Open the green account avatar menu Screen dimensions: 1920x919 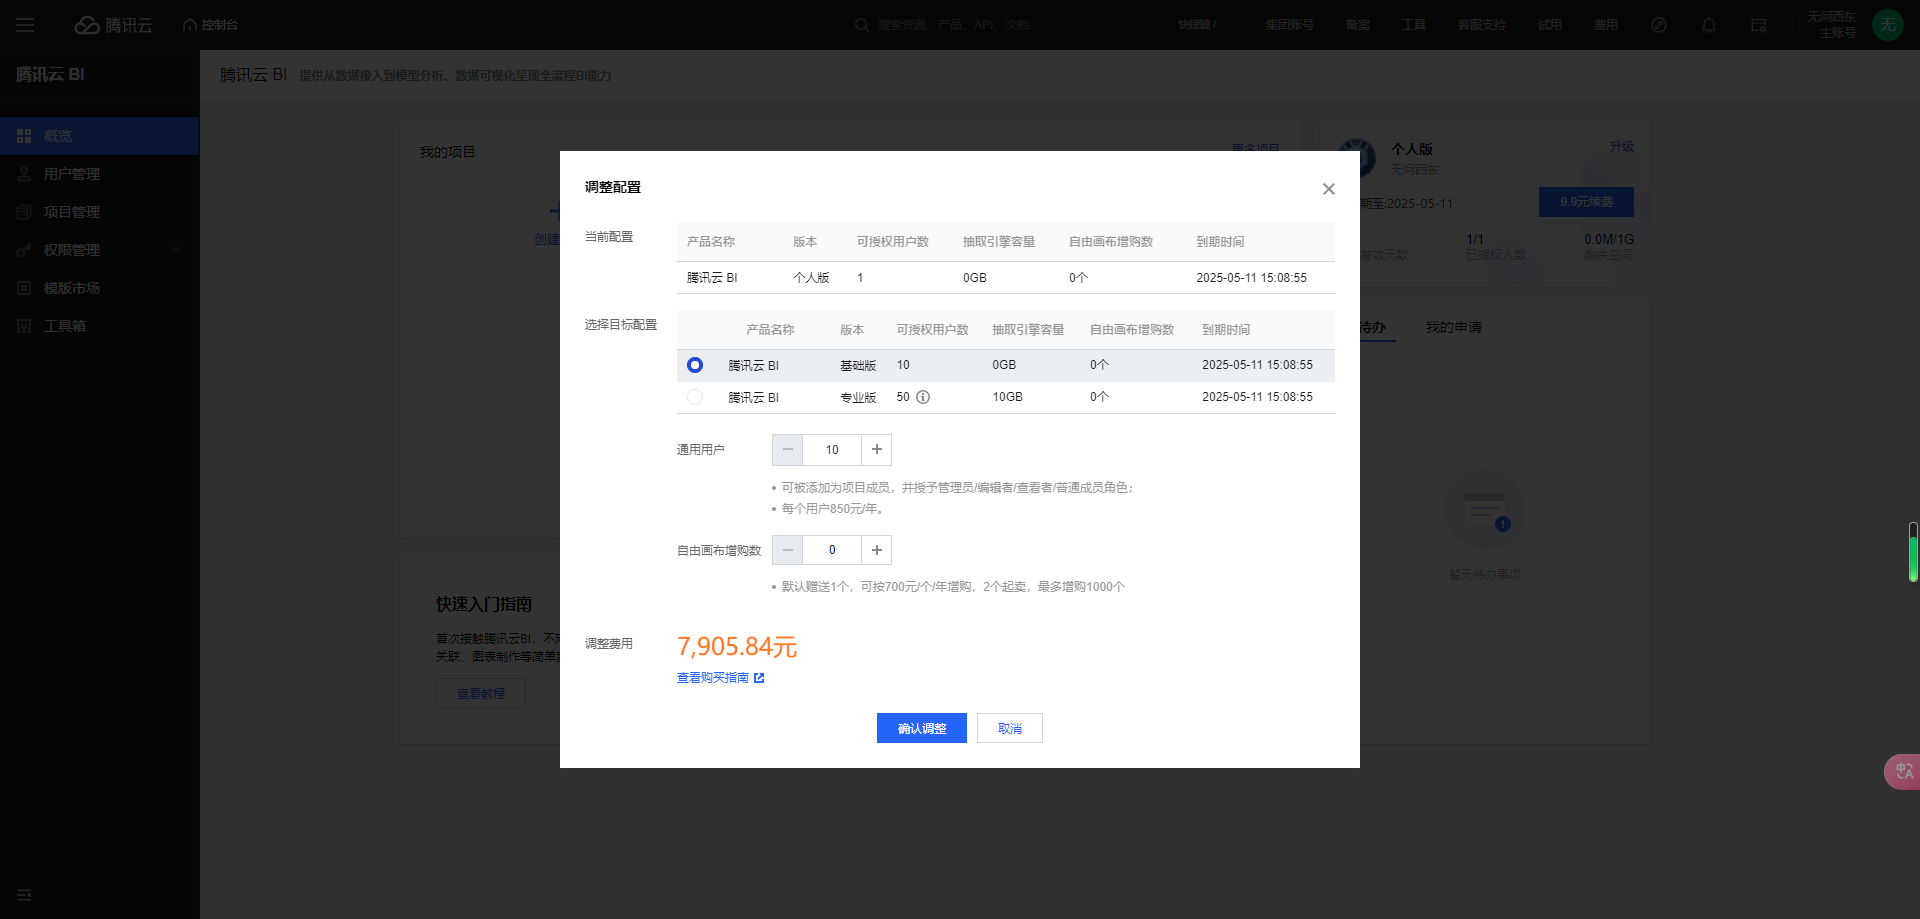(x=1888, y=25)
